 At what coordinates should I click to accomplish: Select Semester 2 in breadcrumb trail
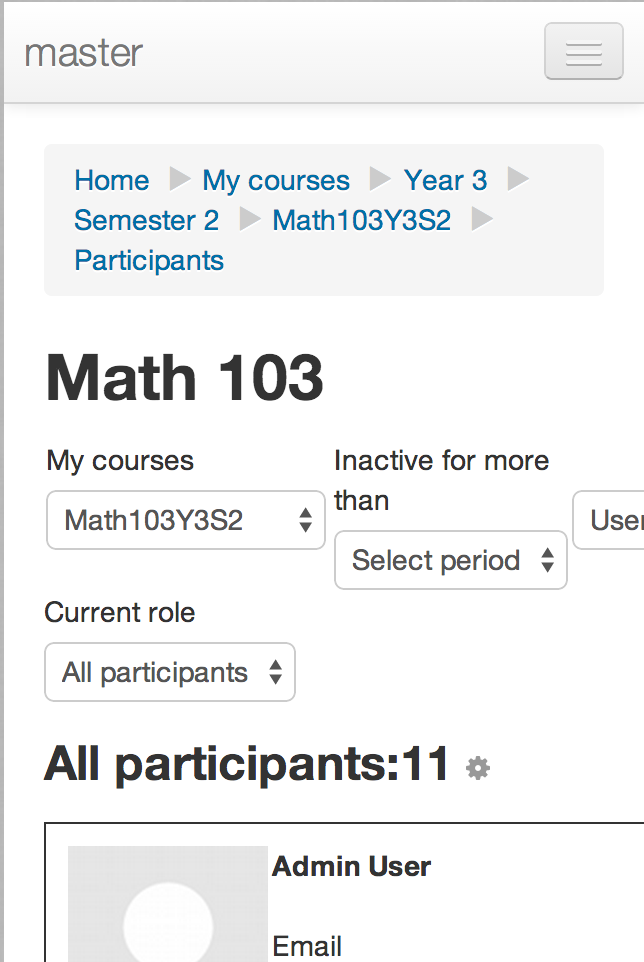pos(147,220)
